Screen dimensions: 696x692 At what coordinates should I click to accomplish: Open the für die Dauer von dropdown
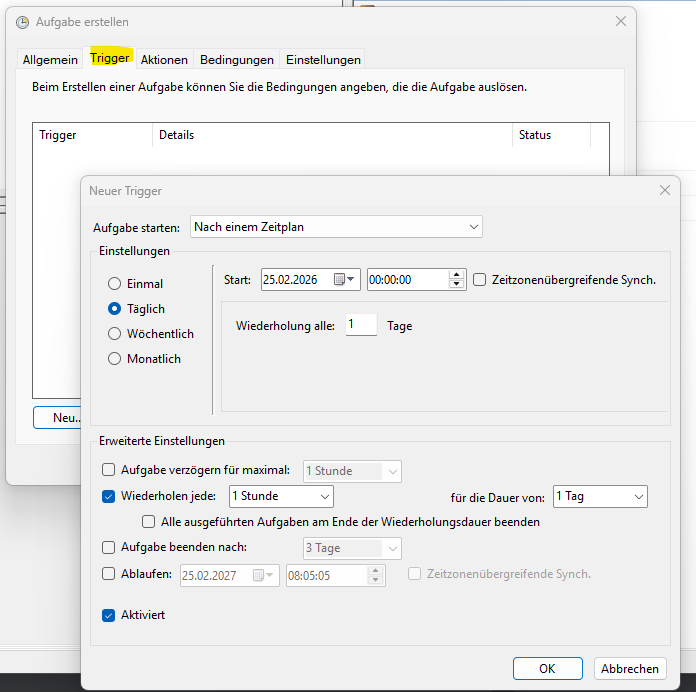[600, 496]
